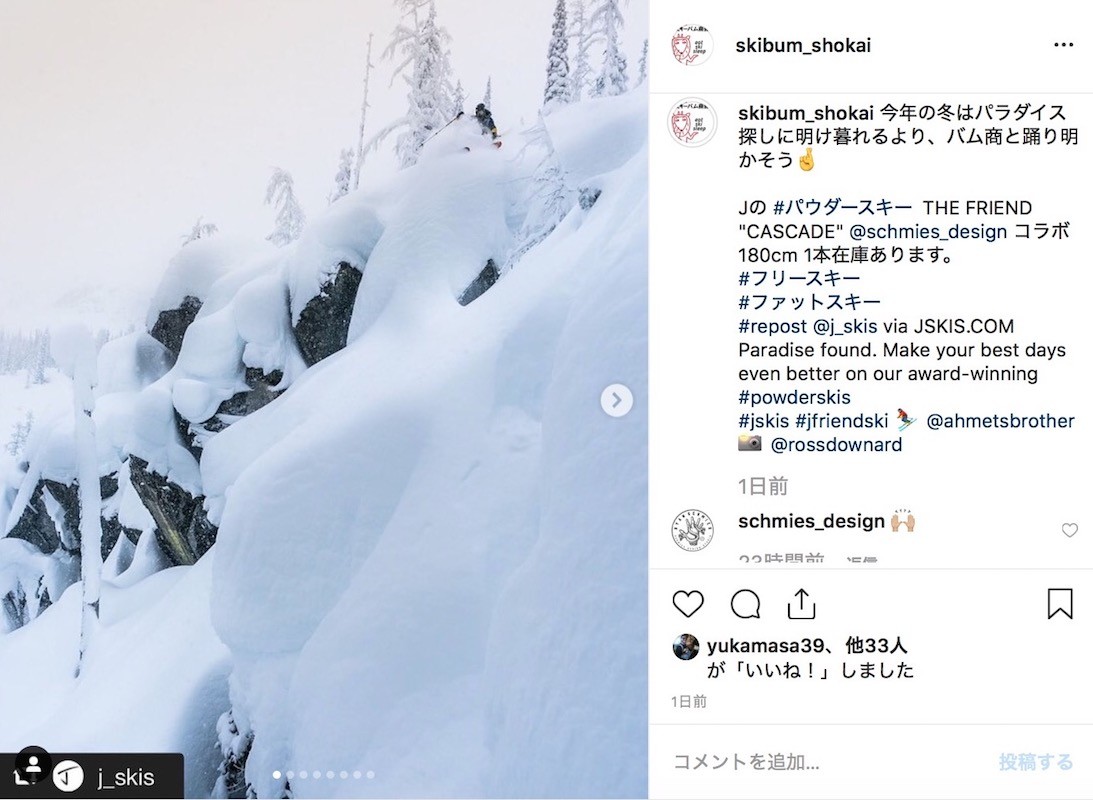Submit comment with the 投稿する button
Image resolution: width=1093 pixels, height=800 pixels.
pyautogui.click(x=1035, y=761)
